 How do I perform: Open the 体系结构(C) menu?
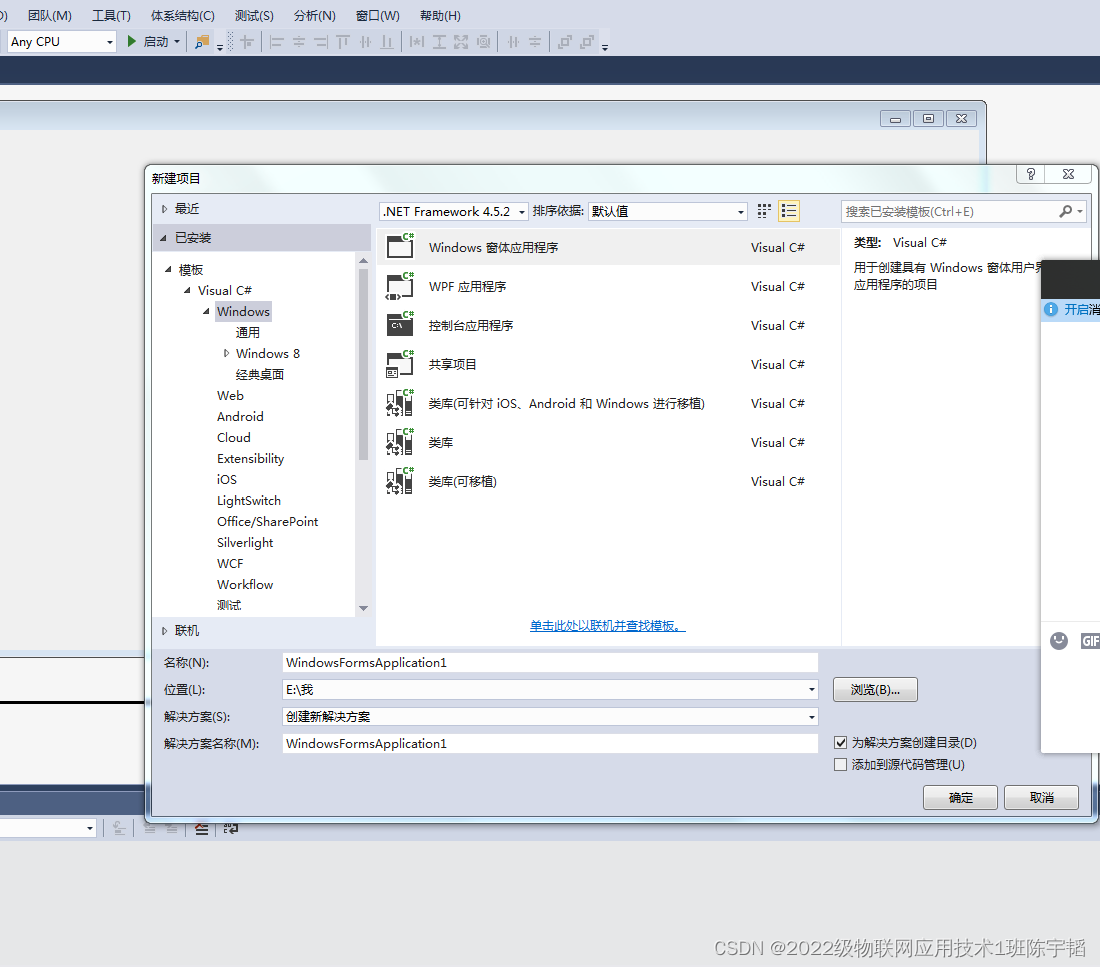[x=182, y=15]
